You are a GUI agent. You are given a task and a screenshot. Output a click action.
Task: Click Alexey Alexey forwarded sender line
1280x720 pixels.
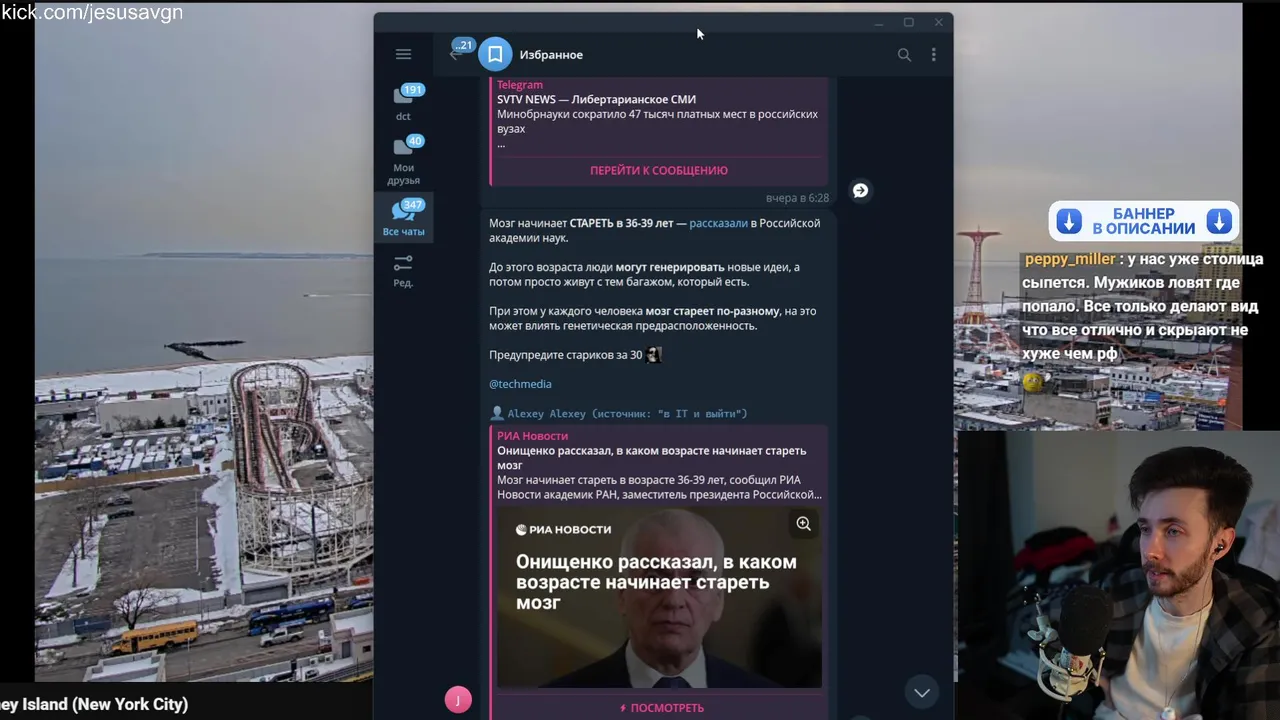pos(618,413)
